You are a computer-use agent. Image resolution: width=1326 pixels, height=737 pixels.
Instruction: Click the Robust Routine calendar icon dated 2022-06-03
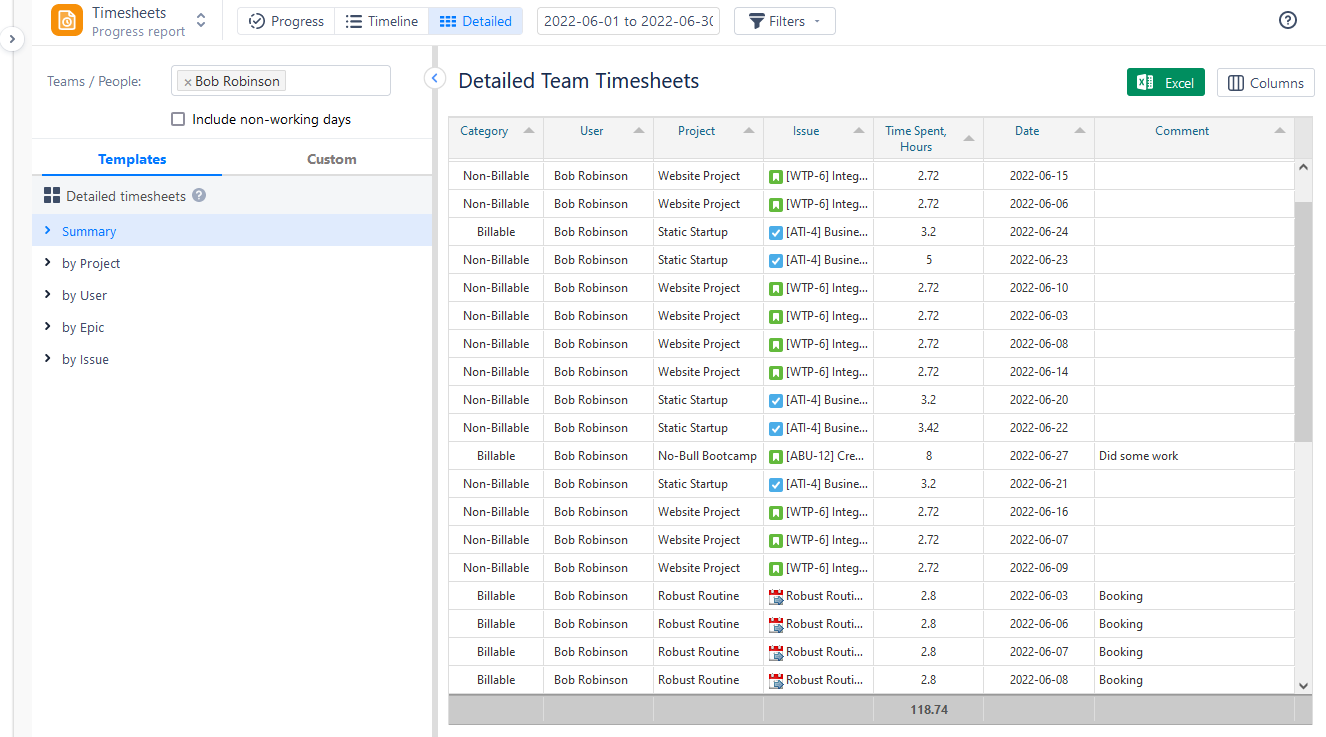coord(776,596)
